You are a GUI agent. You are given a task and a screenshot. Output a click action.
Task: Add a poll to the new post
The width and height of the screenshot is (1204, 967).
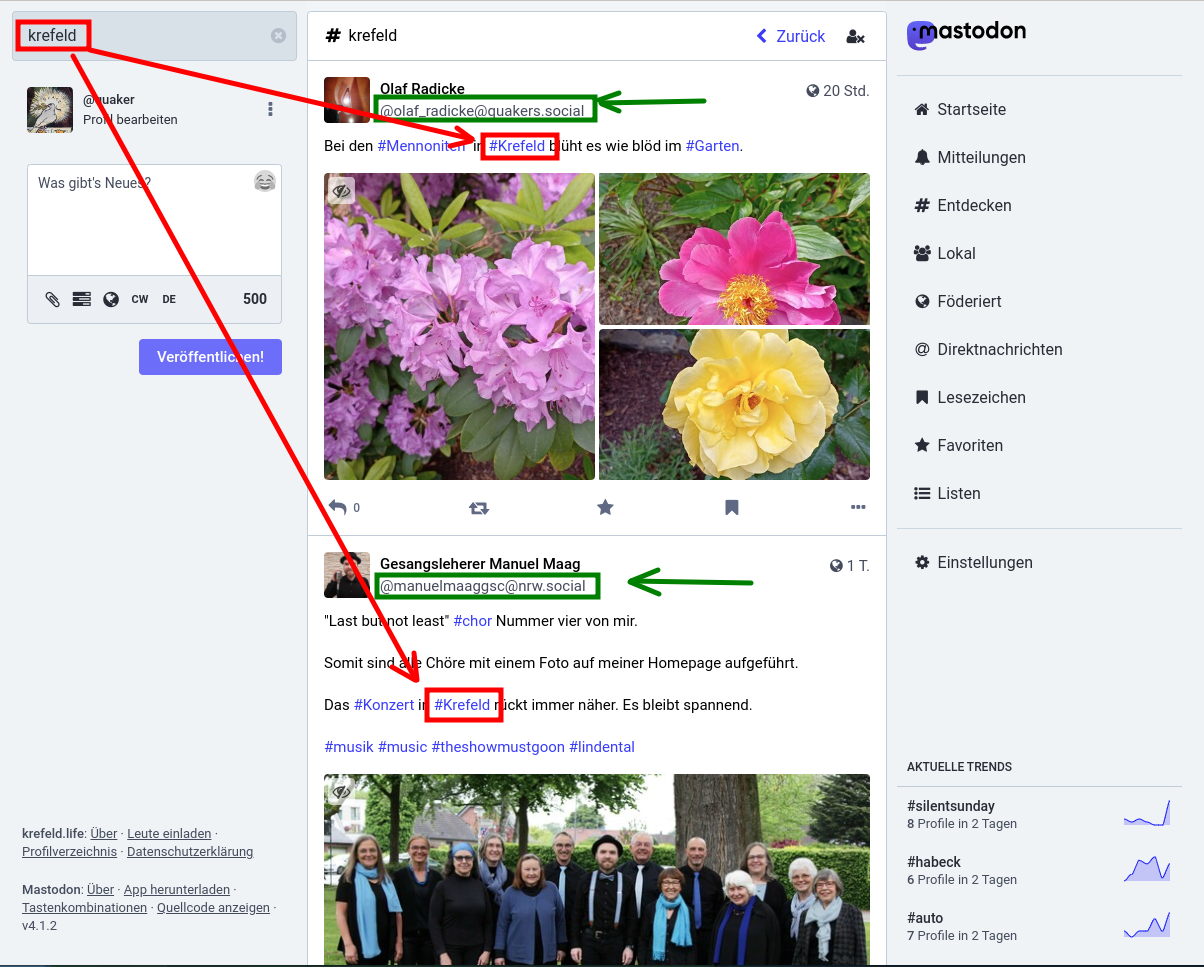pyautogui.click(x=81, y=298)
